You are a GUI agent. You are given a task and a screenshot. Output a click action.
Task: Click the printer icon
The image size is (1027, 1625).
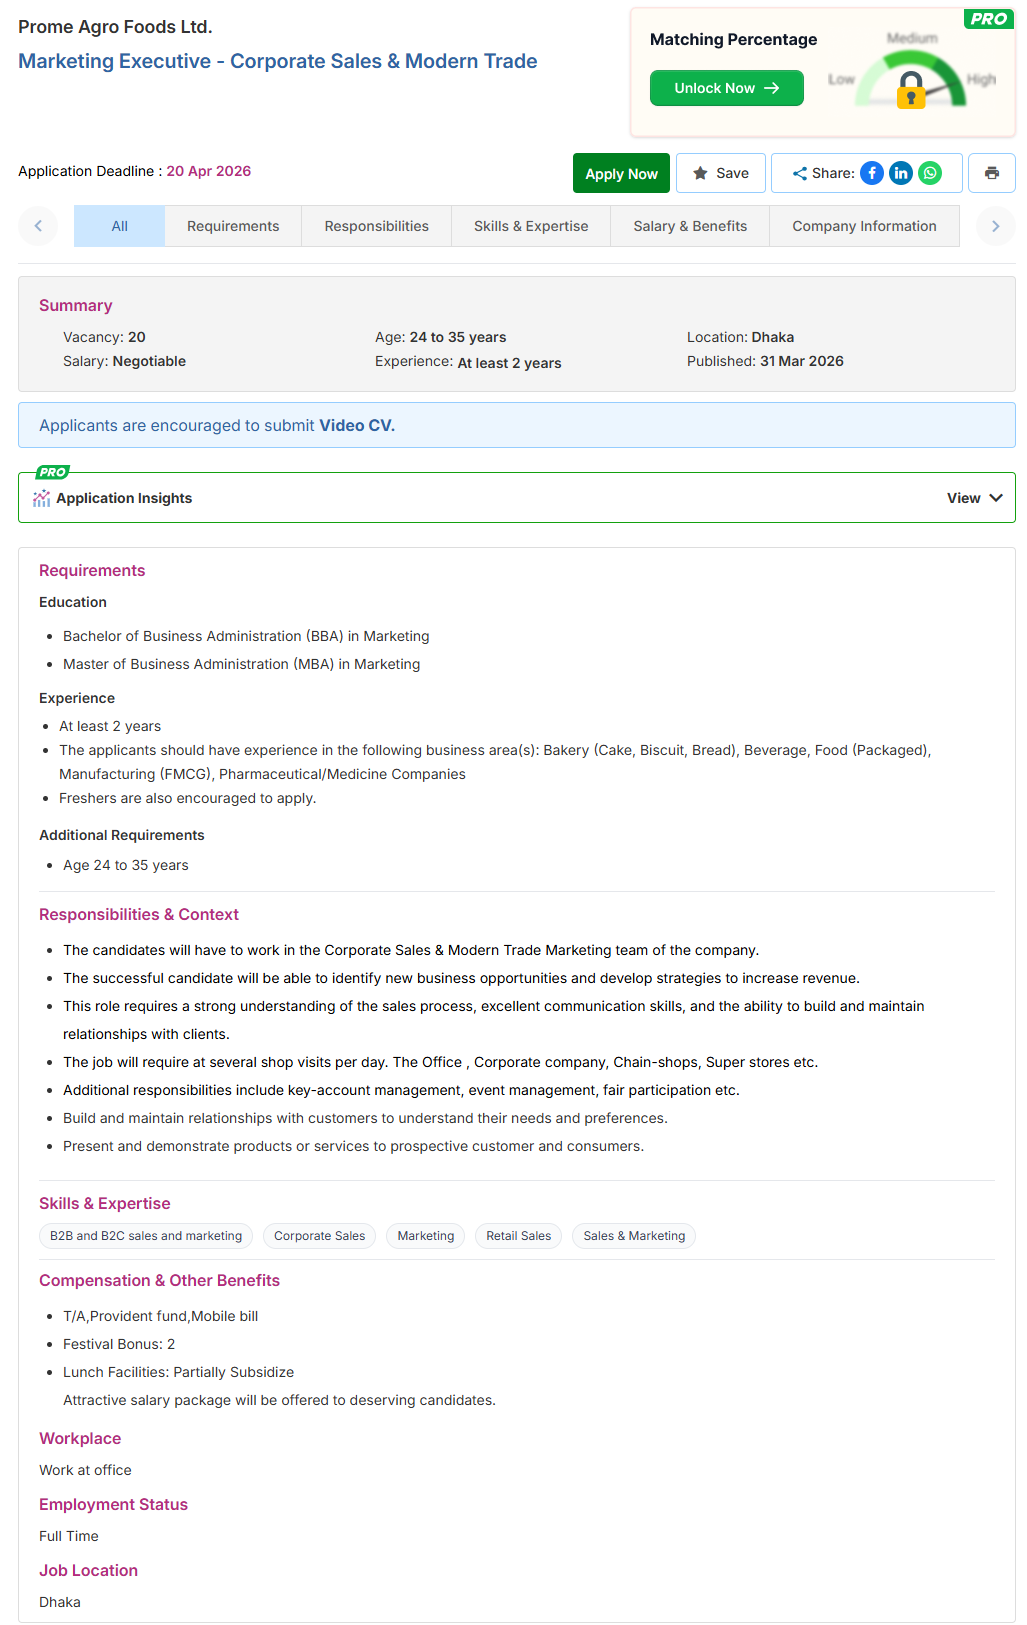pyautogui.click(x=992, y=173)
